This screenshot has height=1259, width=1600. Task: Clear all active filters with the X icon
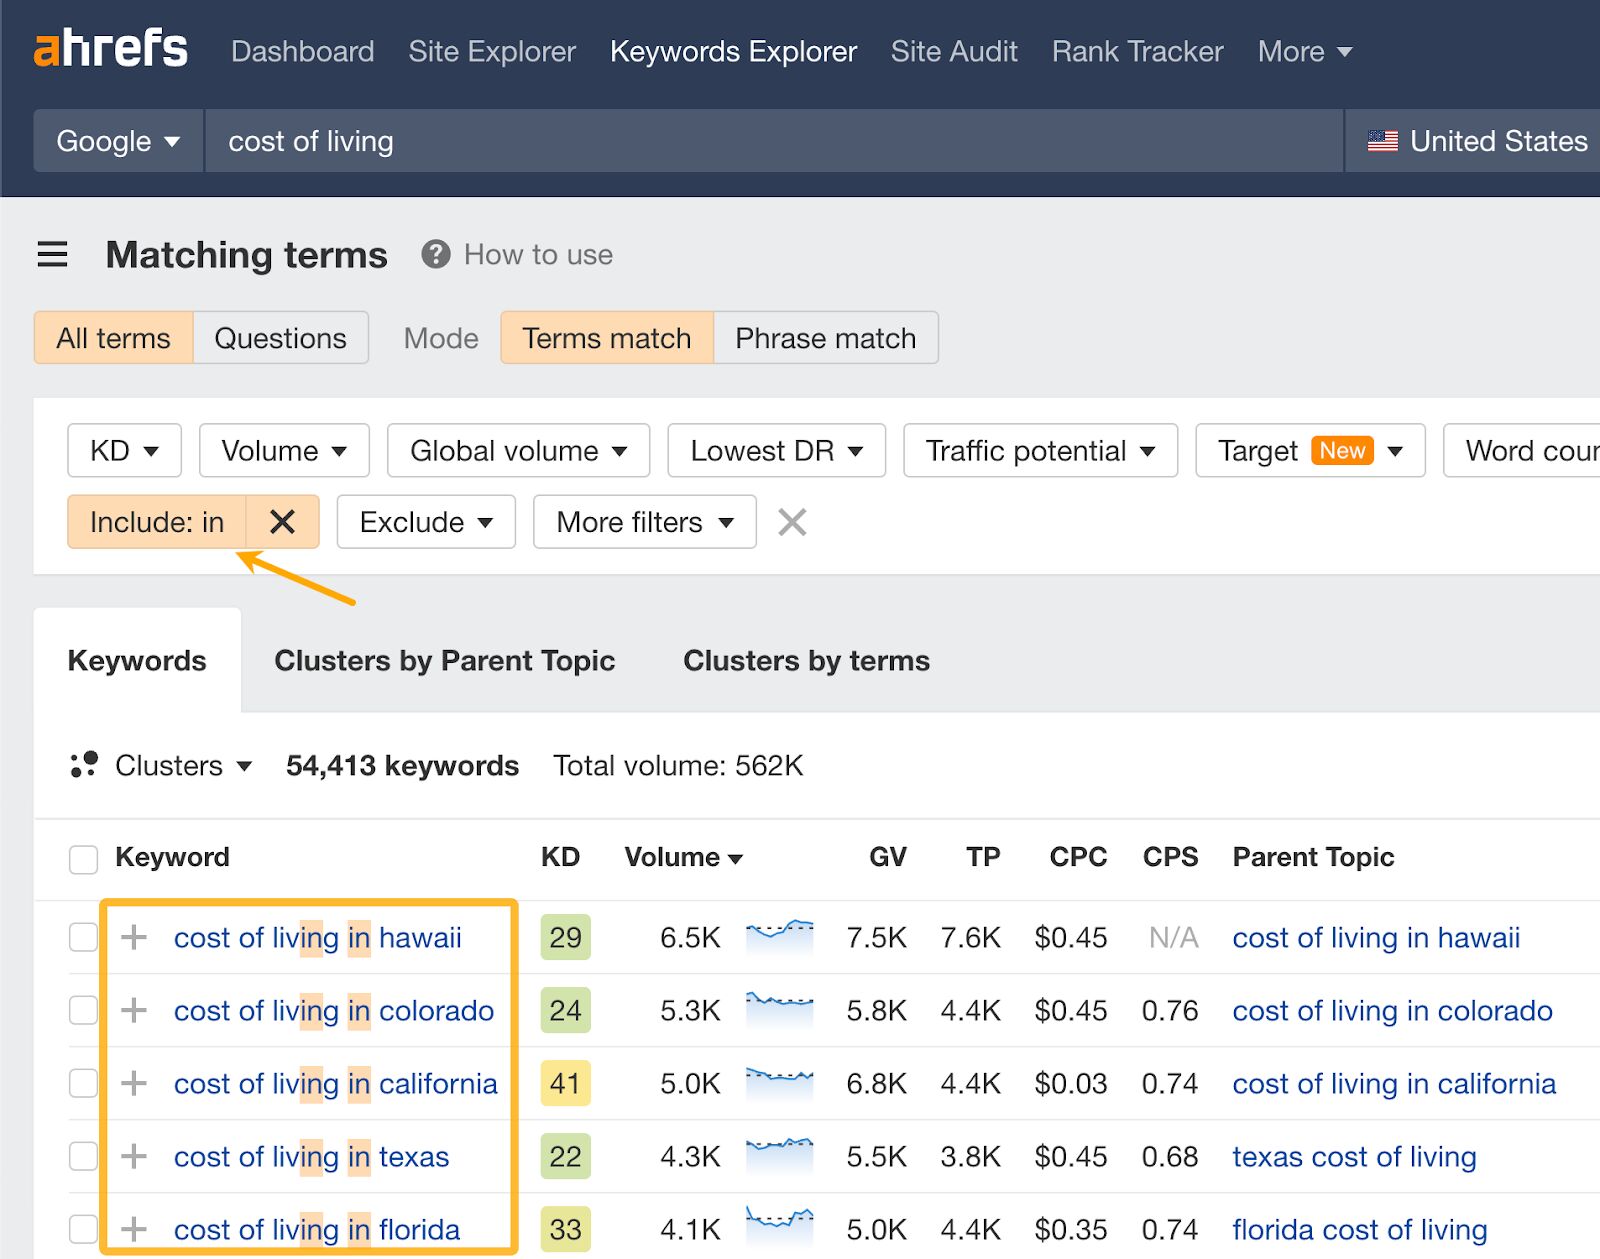pos(791,521)
